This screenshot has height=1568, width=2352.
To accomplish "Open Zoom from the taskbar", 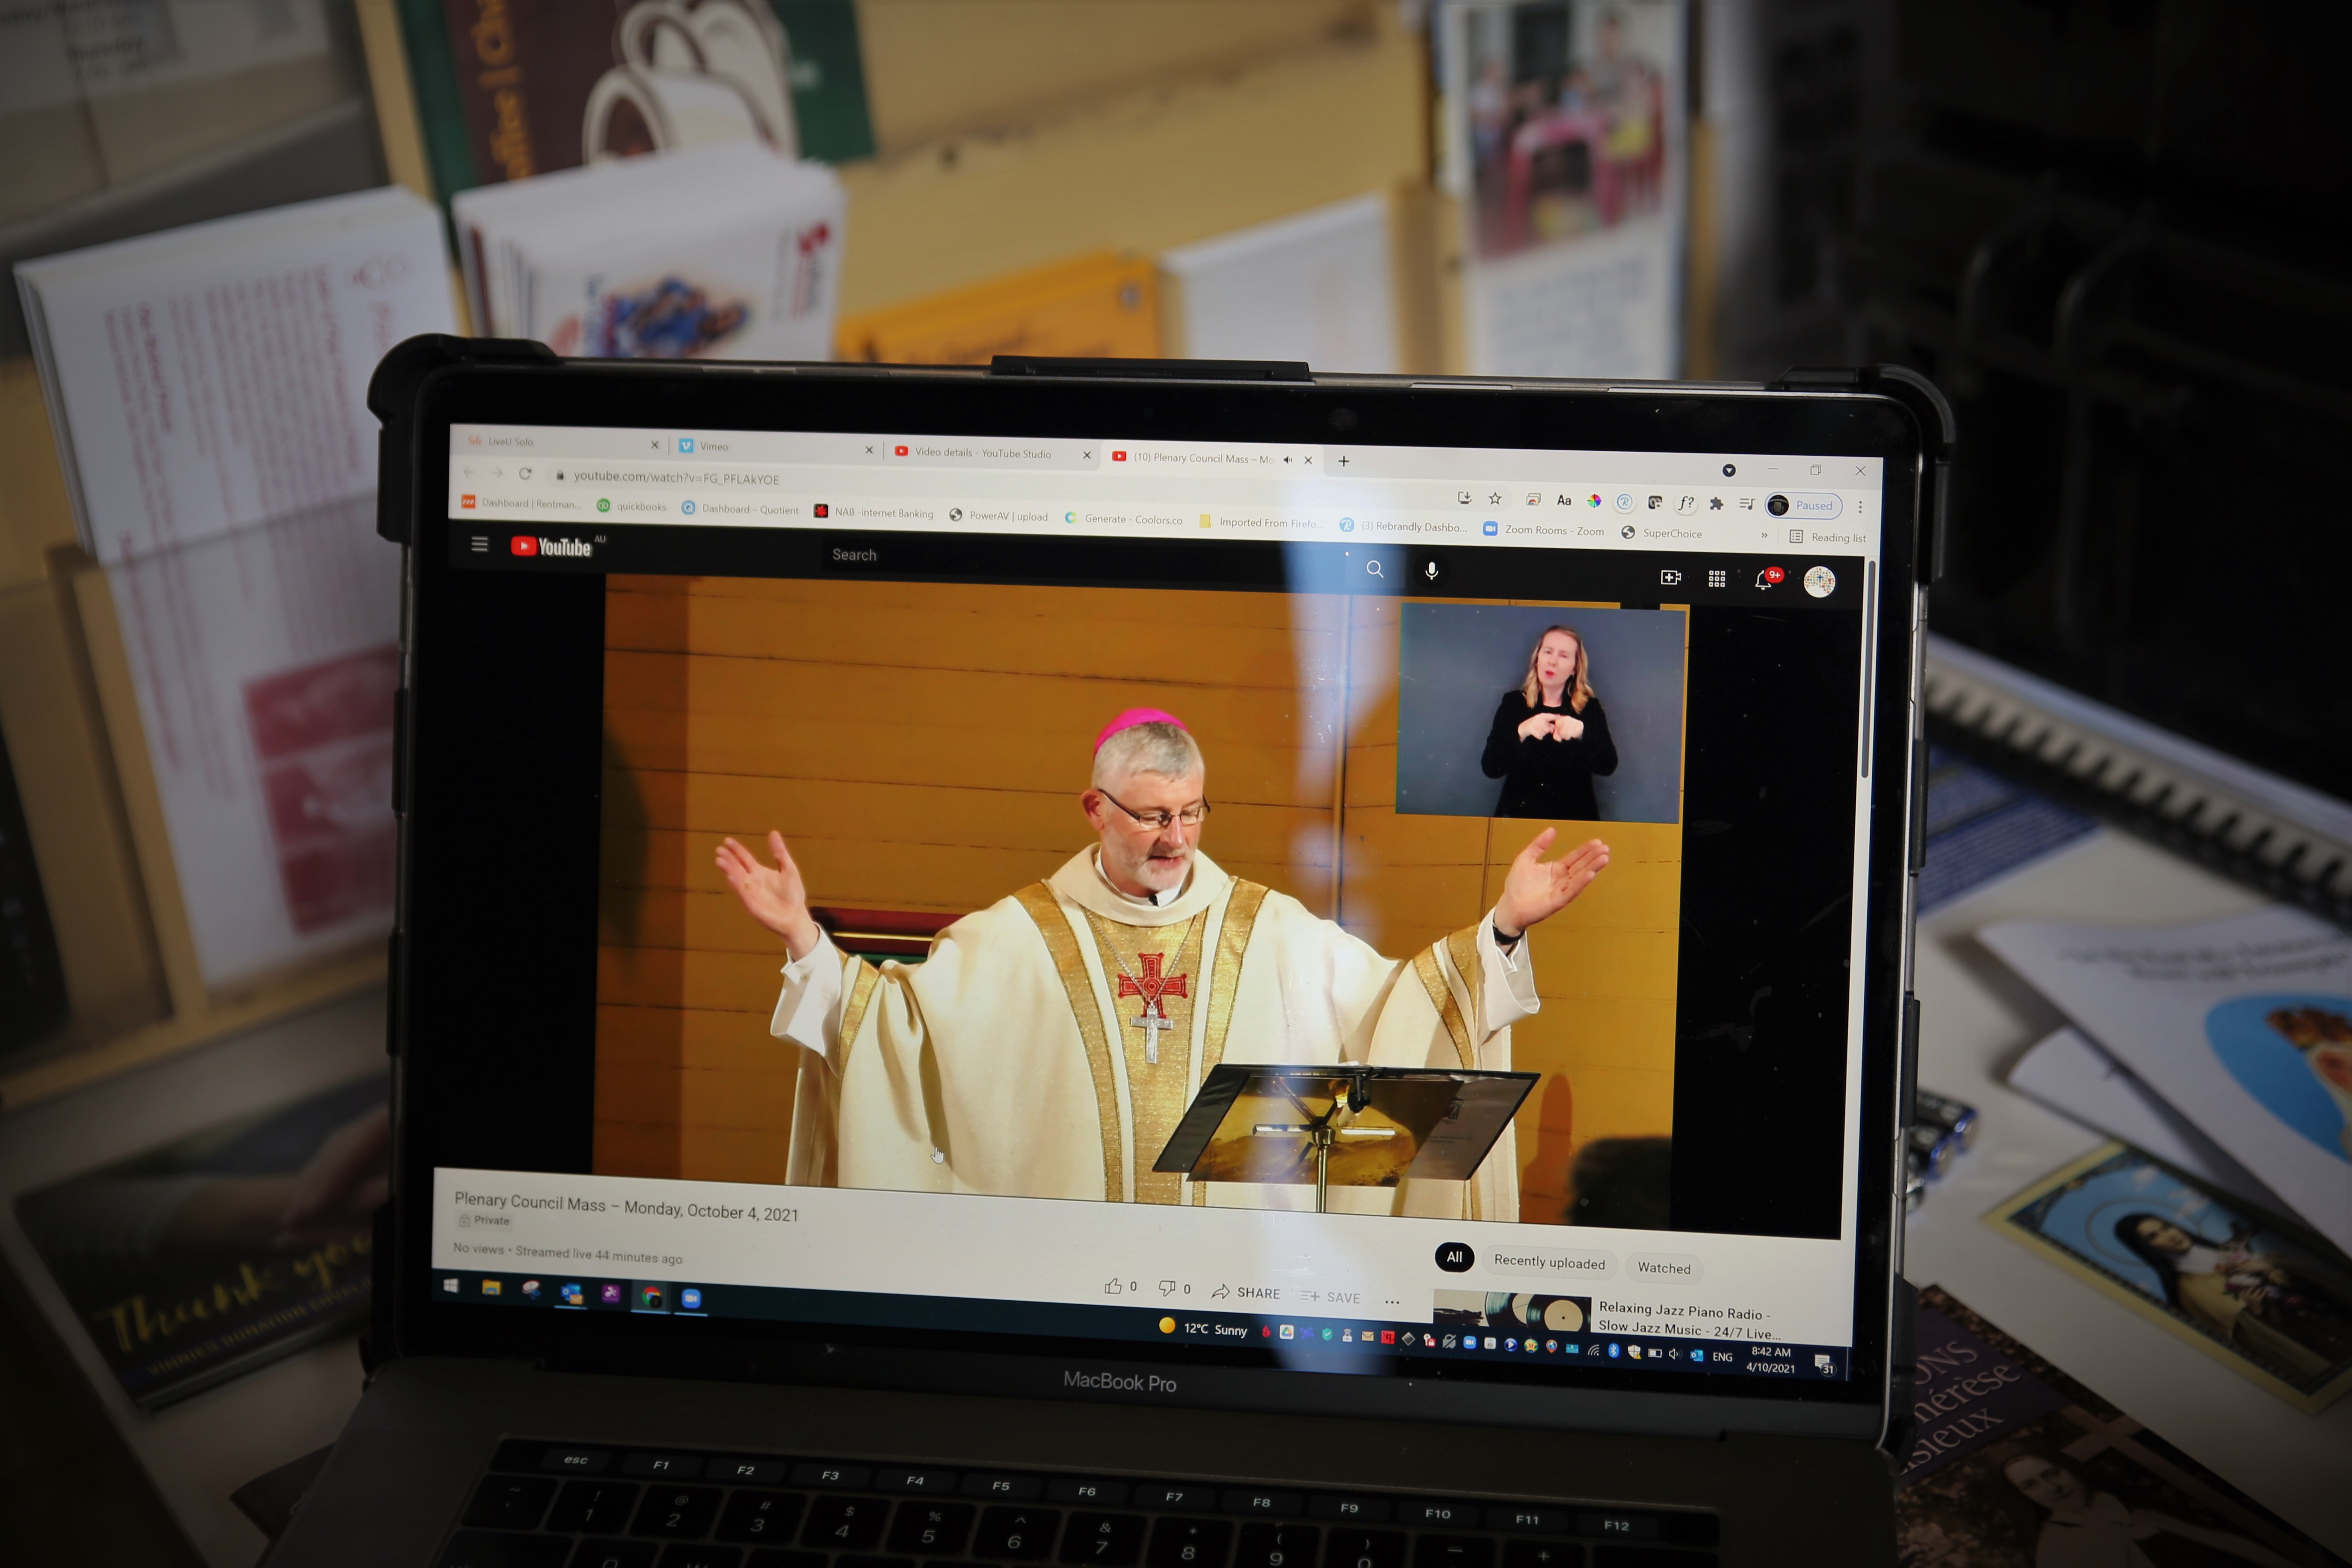I will click(x=691, y=1298).
